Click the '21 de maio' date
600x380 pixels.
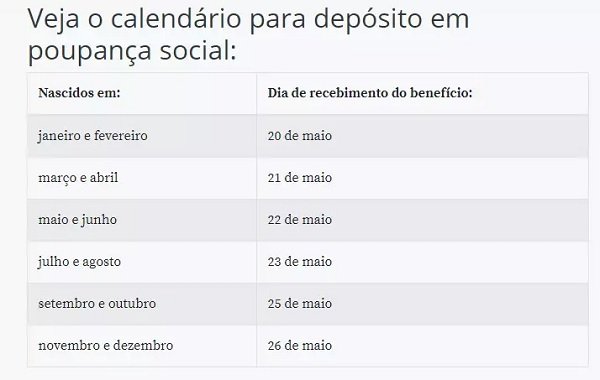(x=300, y=178)
